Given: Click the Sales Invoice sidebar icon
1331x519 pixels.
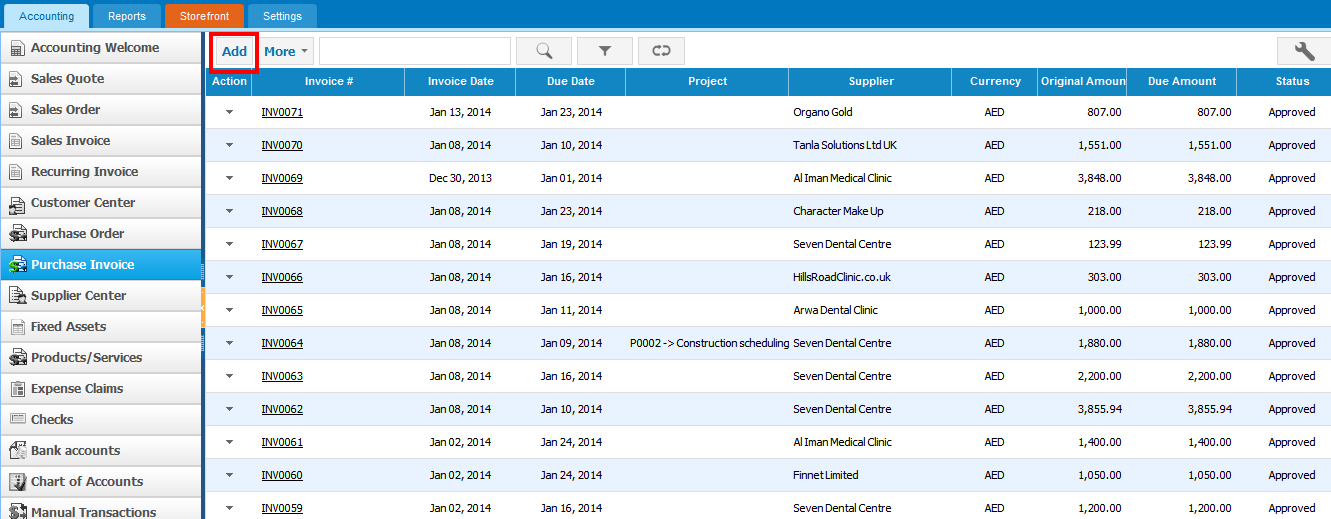Looking at the screenshot, I should (x=16, y=141).
